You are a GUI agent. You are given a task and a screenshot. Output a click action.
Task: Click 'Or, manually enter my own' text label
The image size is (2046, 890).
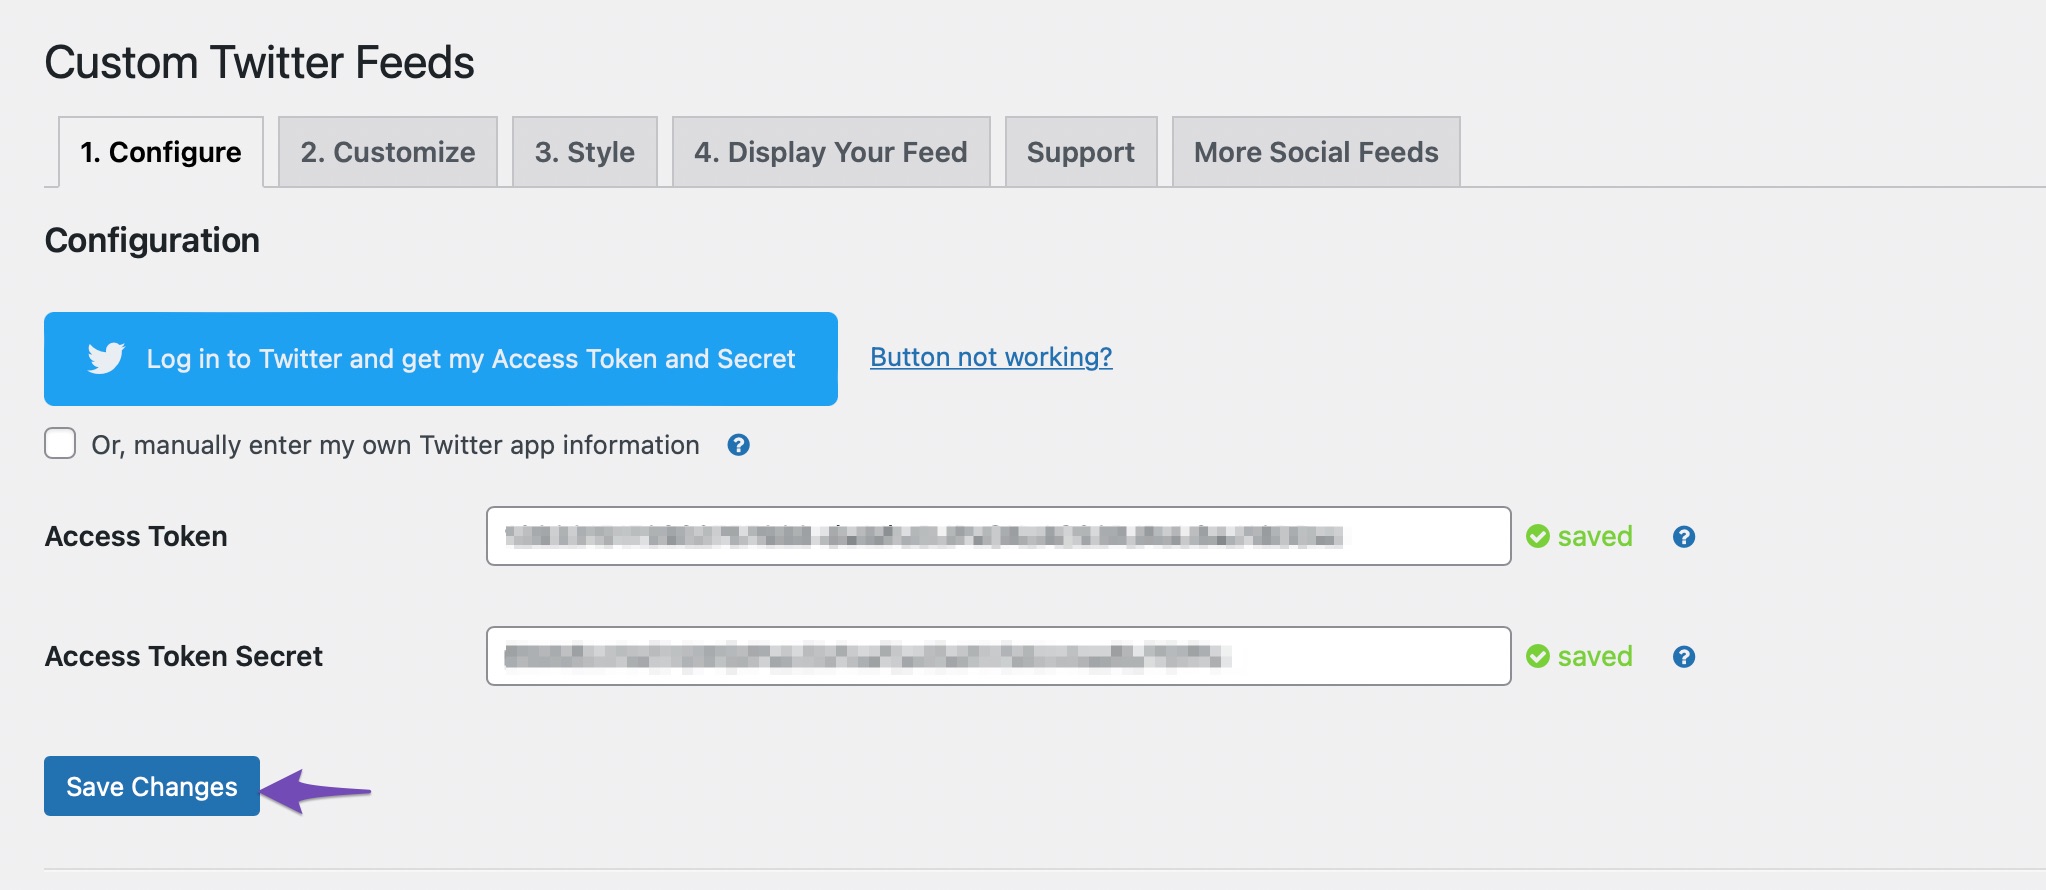(395, 445)
